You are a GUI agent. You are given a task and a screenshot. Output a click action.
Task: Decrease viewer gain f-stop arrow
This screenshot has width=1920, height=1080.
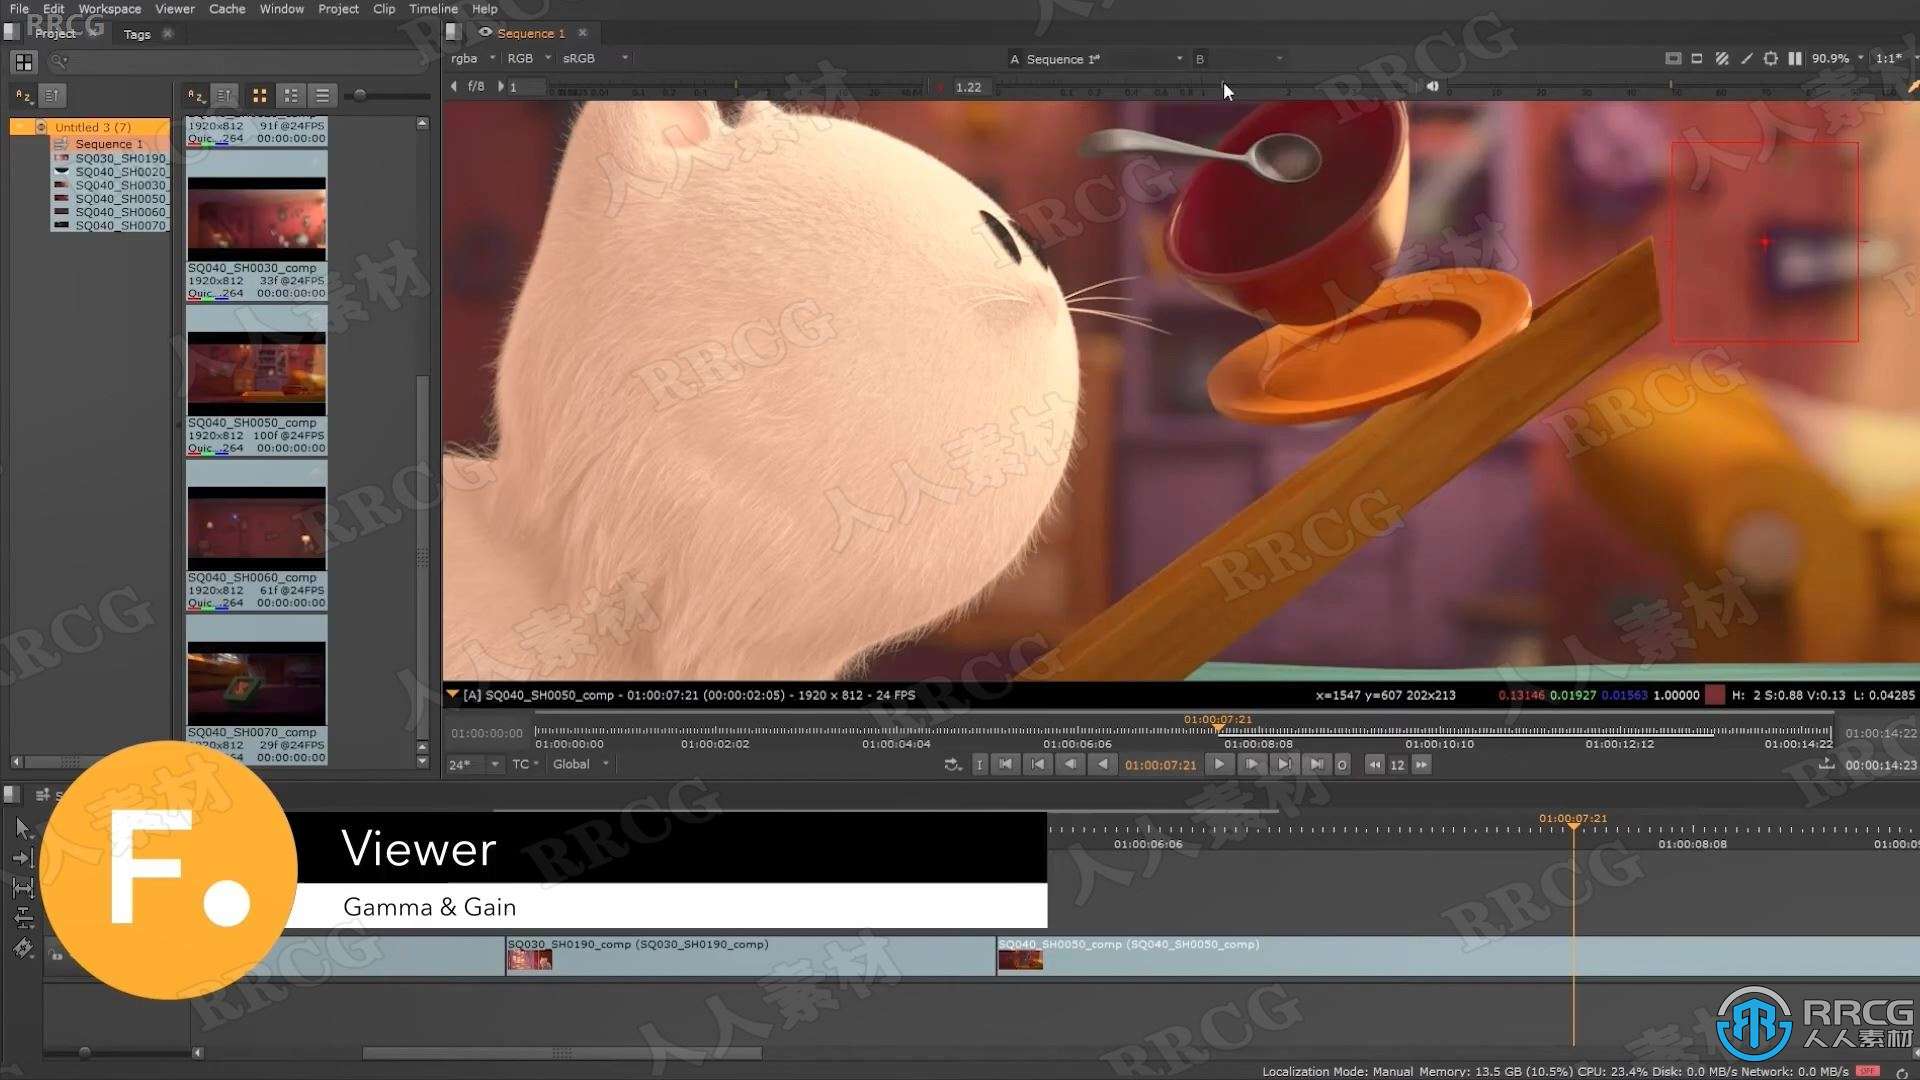(x=454, y=87)
